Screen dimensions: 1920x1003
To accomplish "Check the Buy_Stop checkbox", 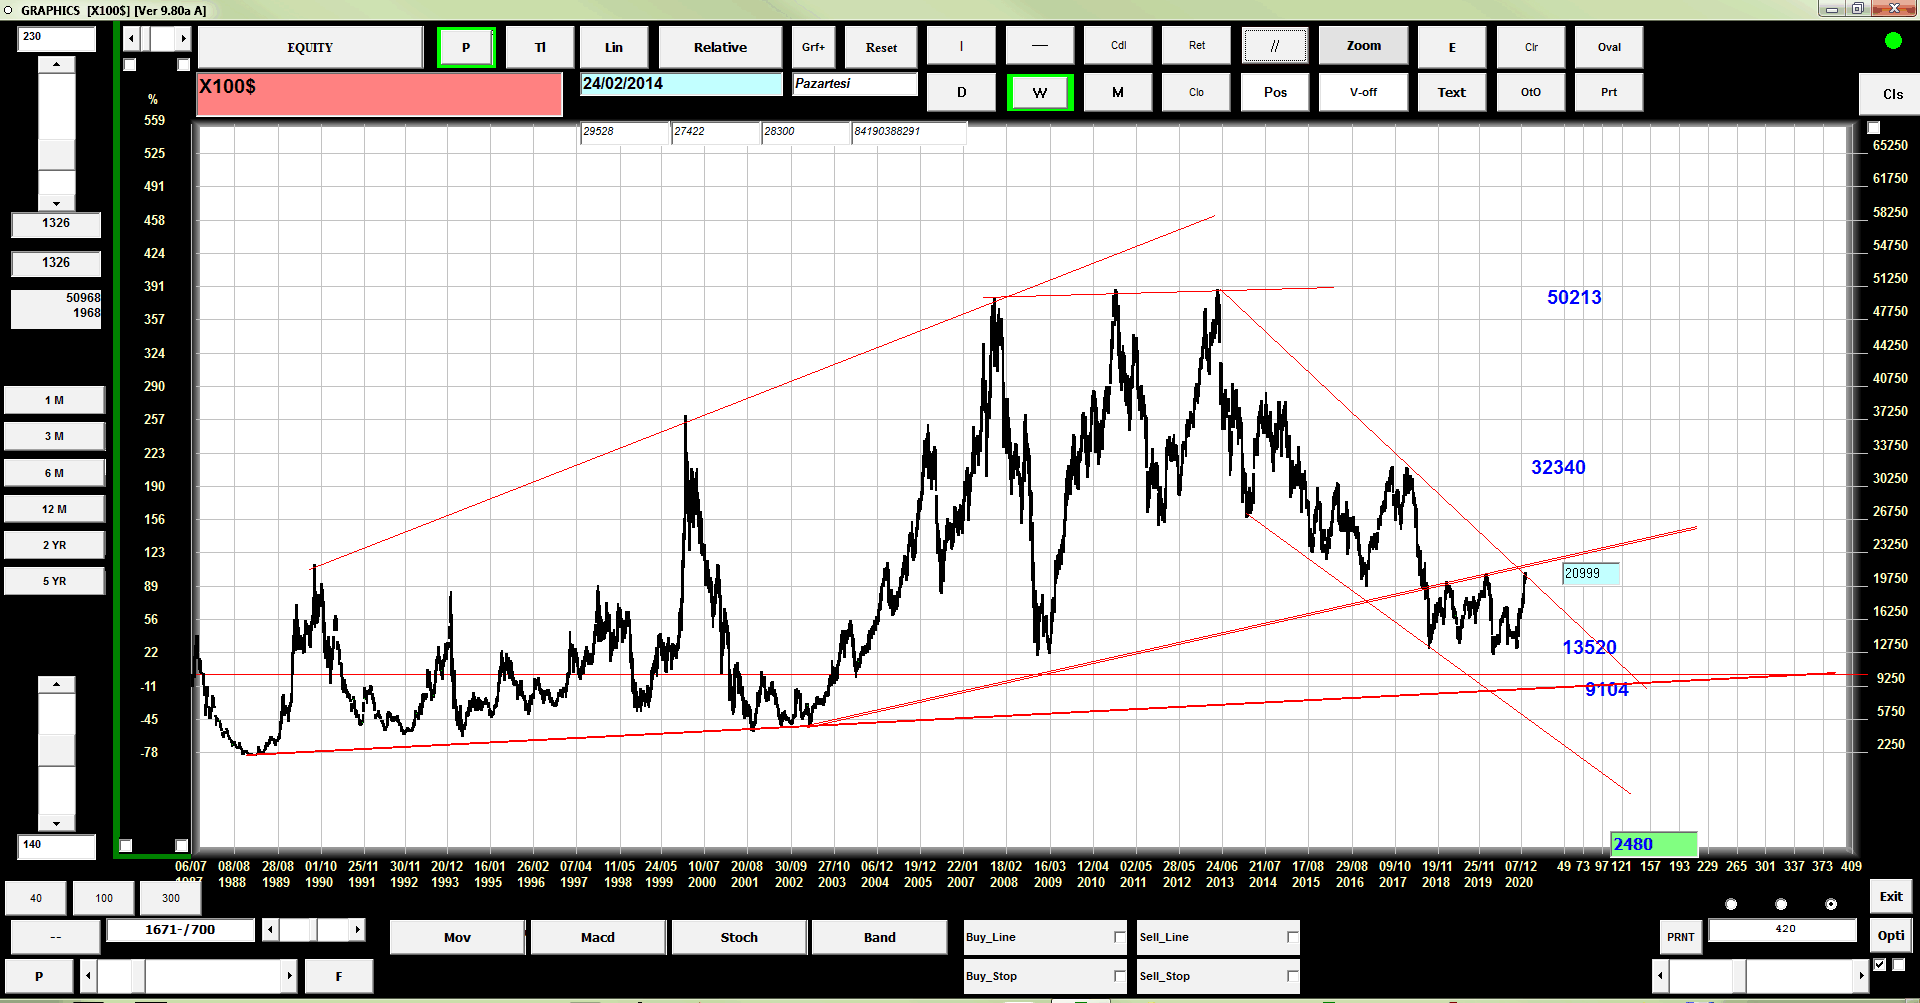I will tap(1119, 976).
